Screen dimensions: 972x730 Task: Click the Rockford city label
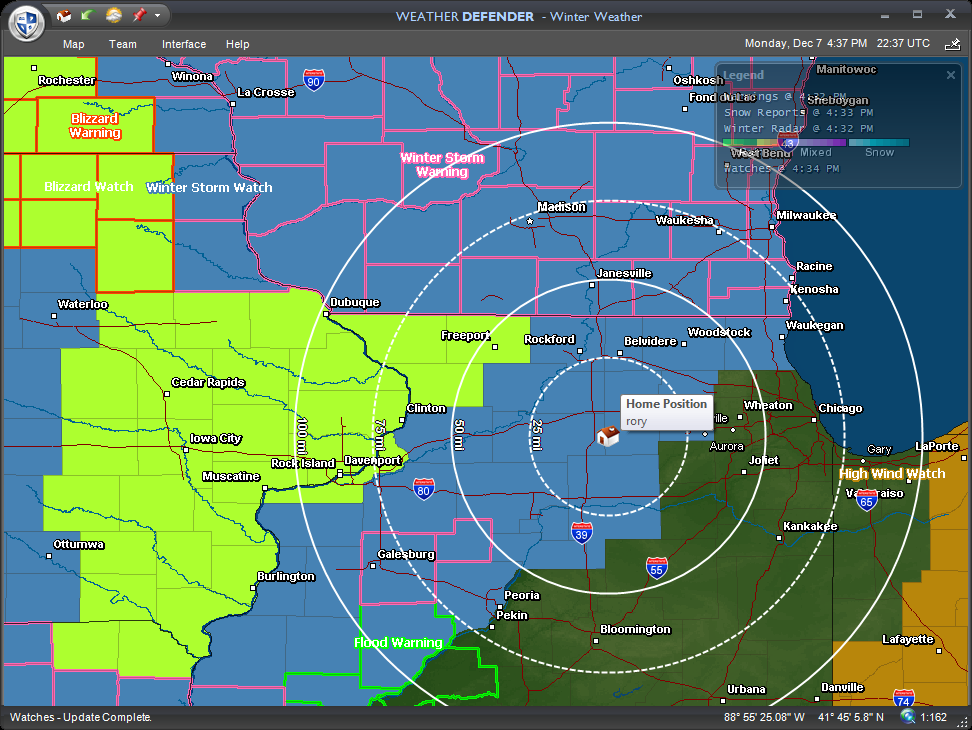tap(549, 339)
